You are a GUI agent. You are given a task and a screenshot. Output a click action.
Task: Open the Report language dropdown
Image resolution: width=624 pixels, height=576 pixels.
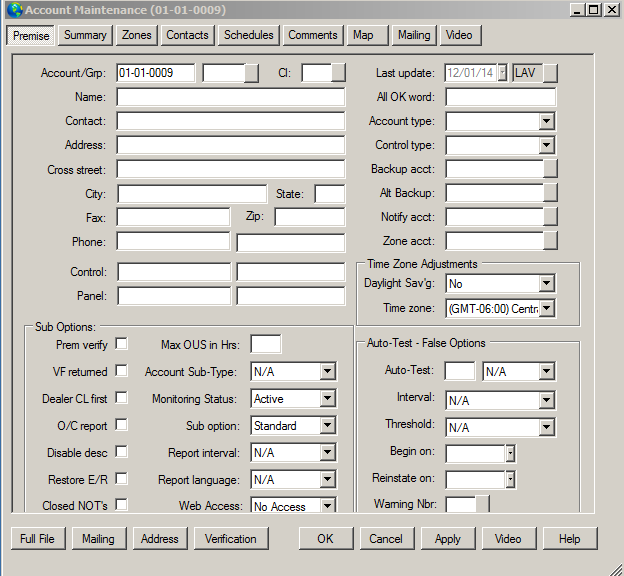327,480
